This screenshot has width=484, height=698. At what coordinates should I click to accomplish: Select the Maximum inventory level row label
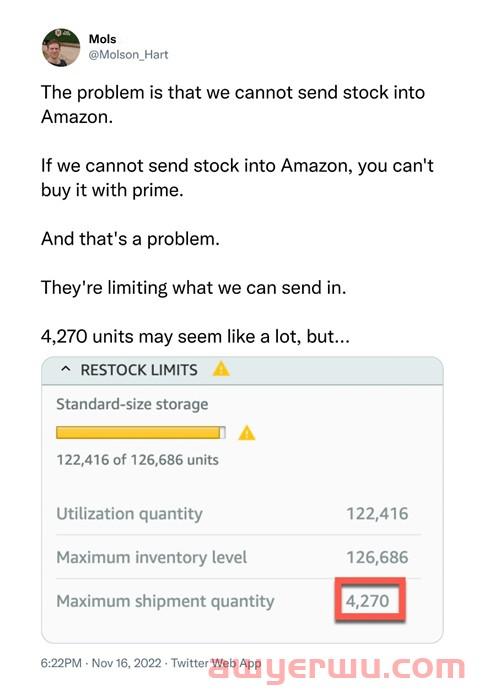tap(151, 557)
